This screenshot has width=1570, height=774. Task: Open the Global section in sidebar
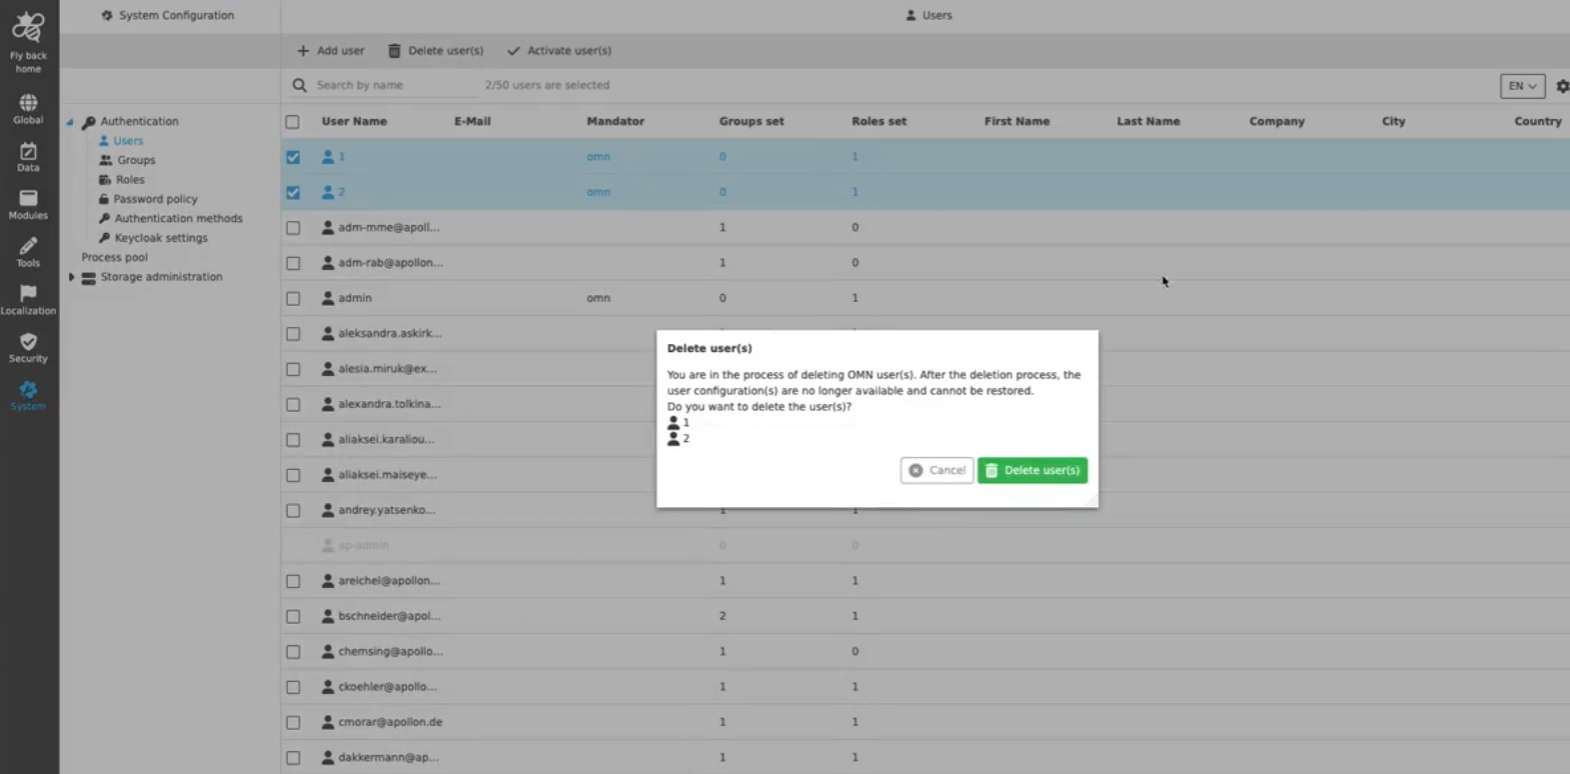[28, 104]
